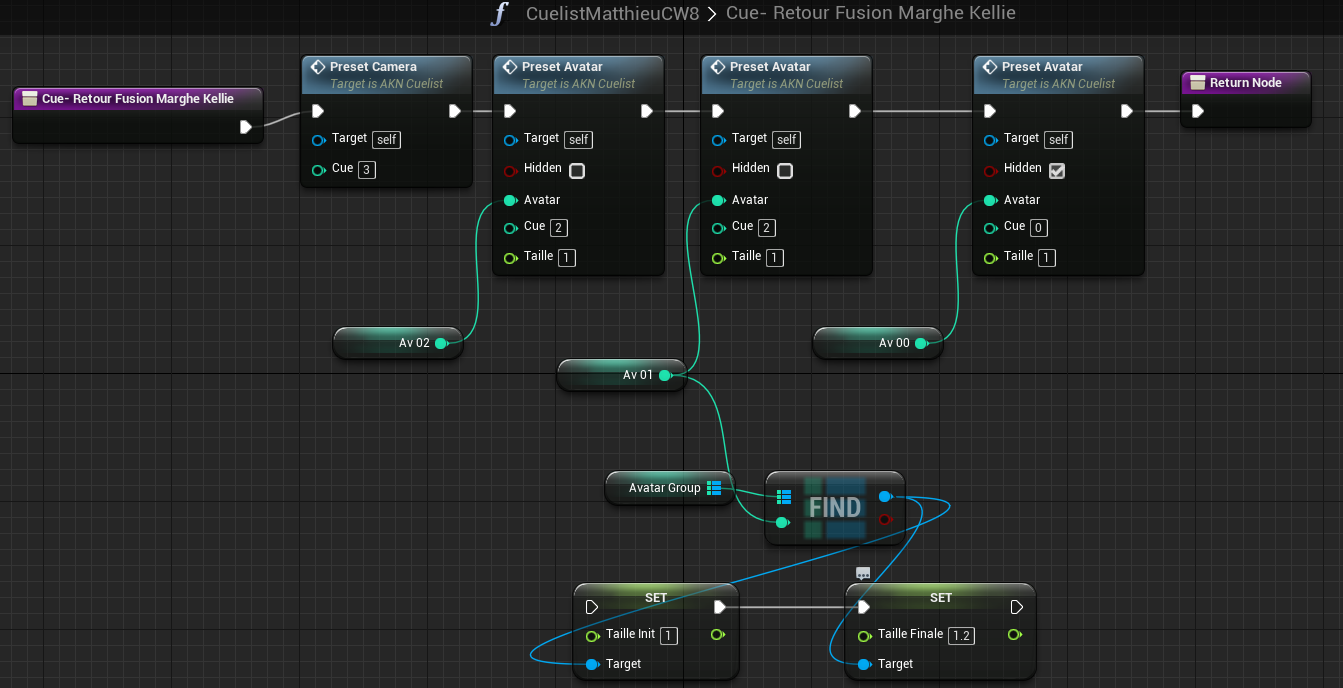Viewport: 1343px width, 688px height.
Task: Click the FIND node's green item input pin
Action: (783, 522)
